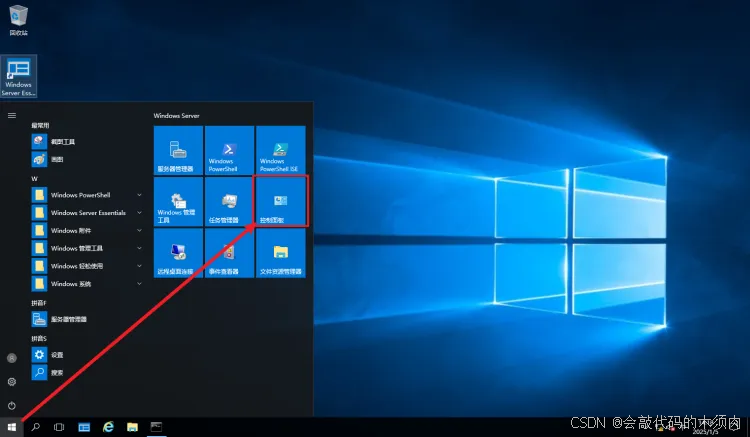Viewport: 750px width, 437px height.
Task: Launch the Windows PowerShell tile
Action: pos(230,150)
